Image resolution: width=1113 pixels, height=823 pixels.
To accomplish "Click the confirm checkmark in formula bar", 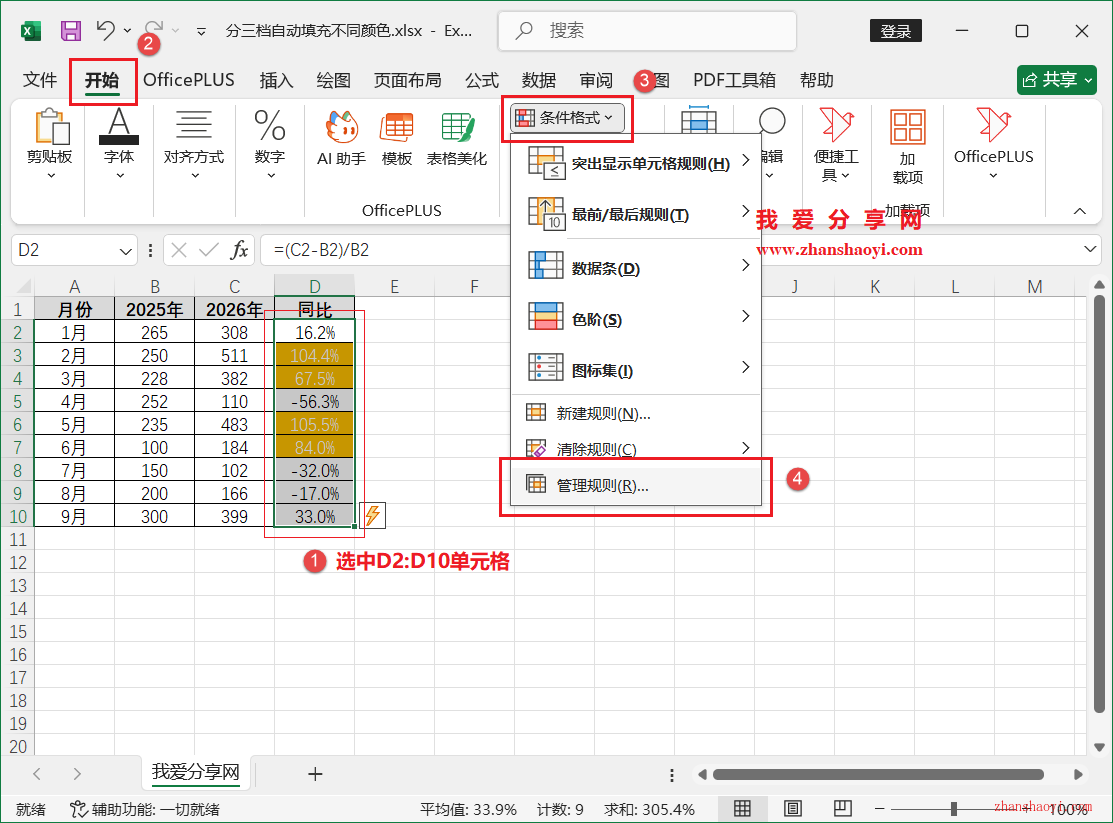I will (x=209, y=250).
